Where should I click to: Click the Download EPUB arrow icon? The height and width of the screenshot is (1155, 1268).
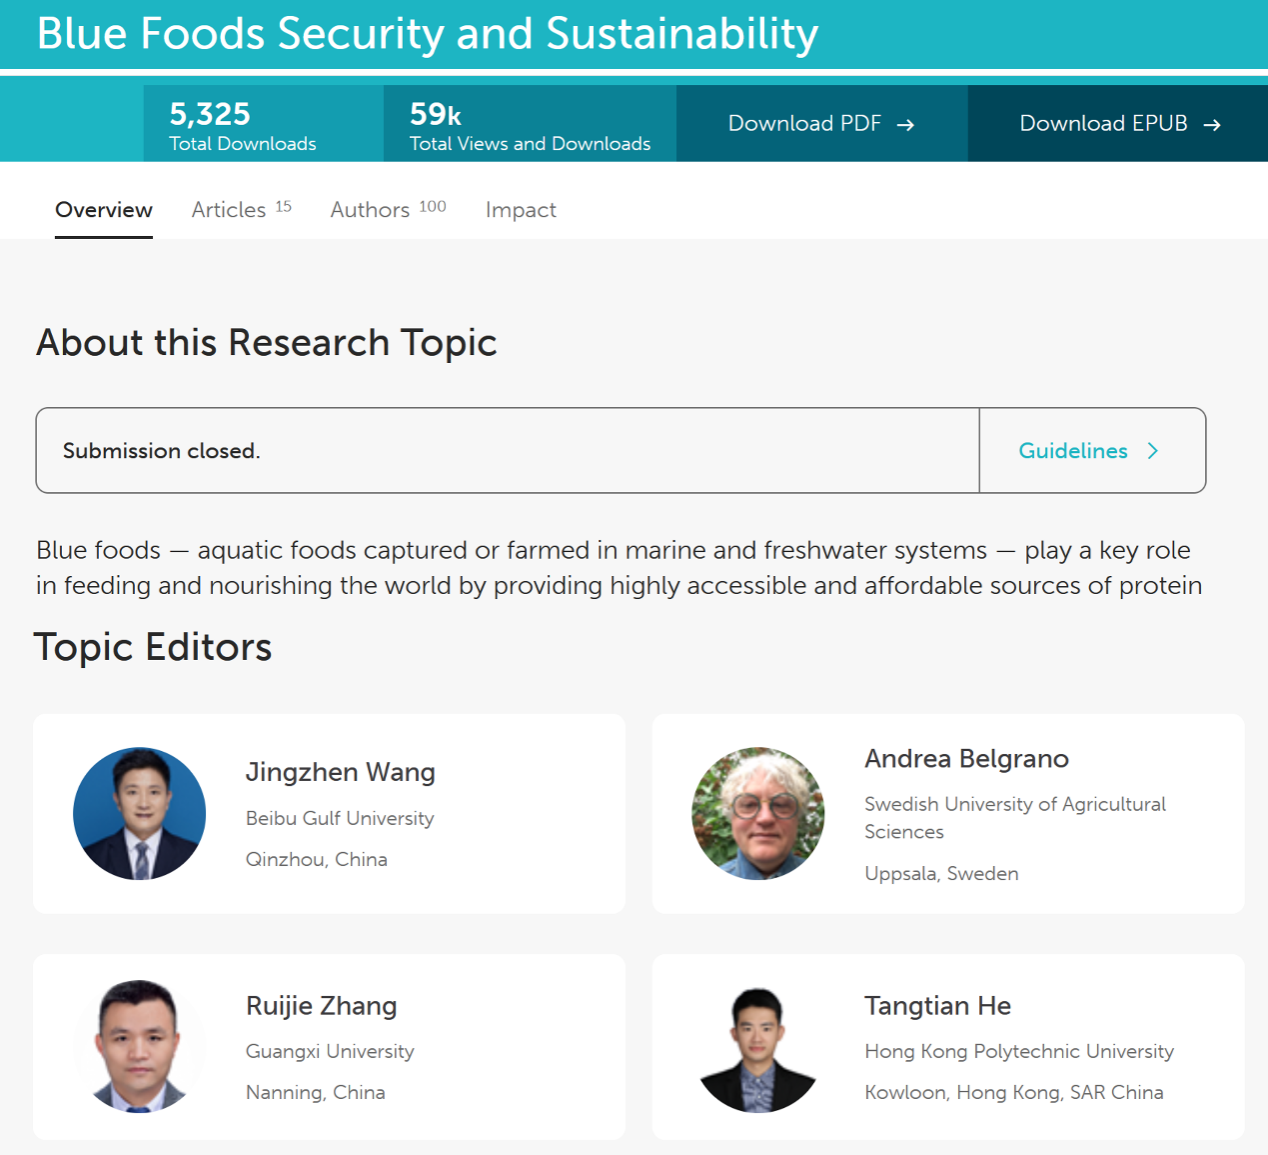[1212, 125]
